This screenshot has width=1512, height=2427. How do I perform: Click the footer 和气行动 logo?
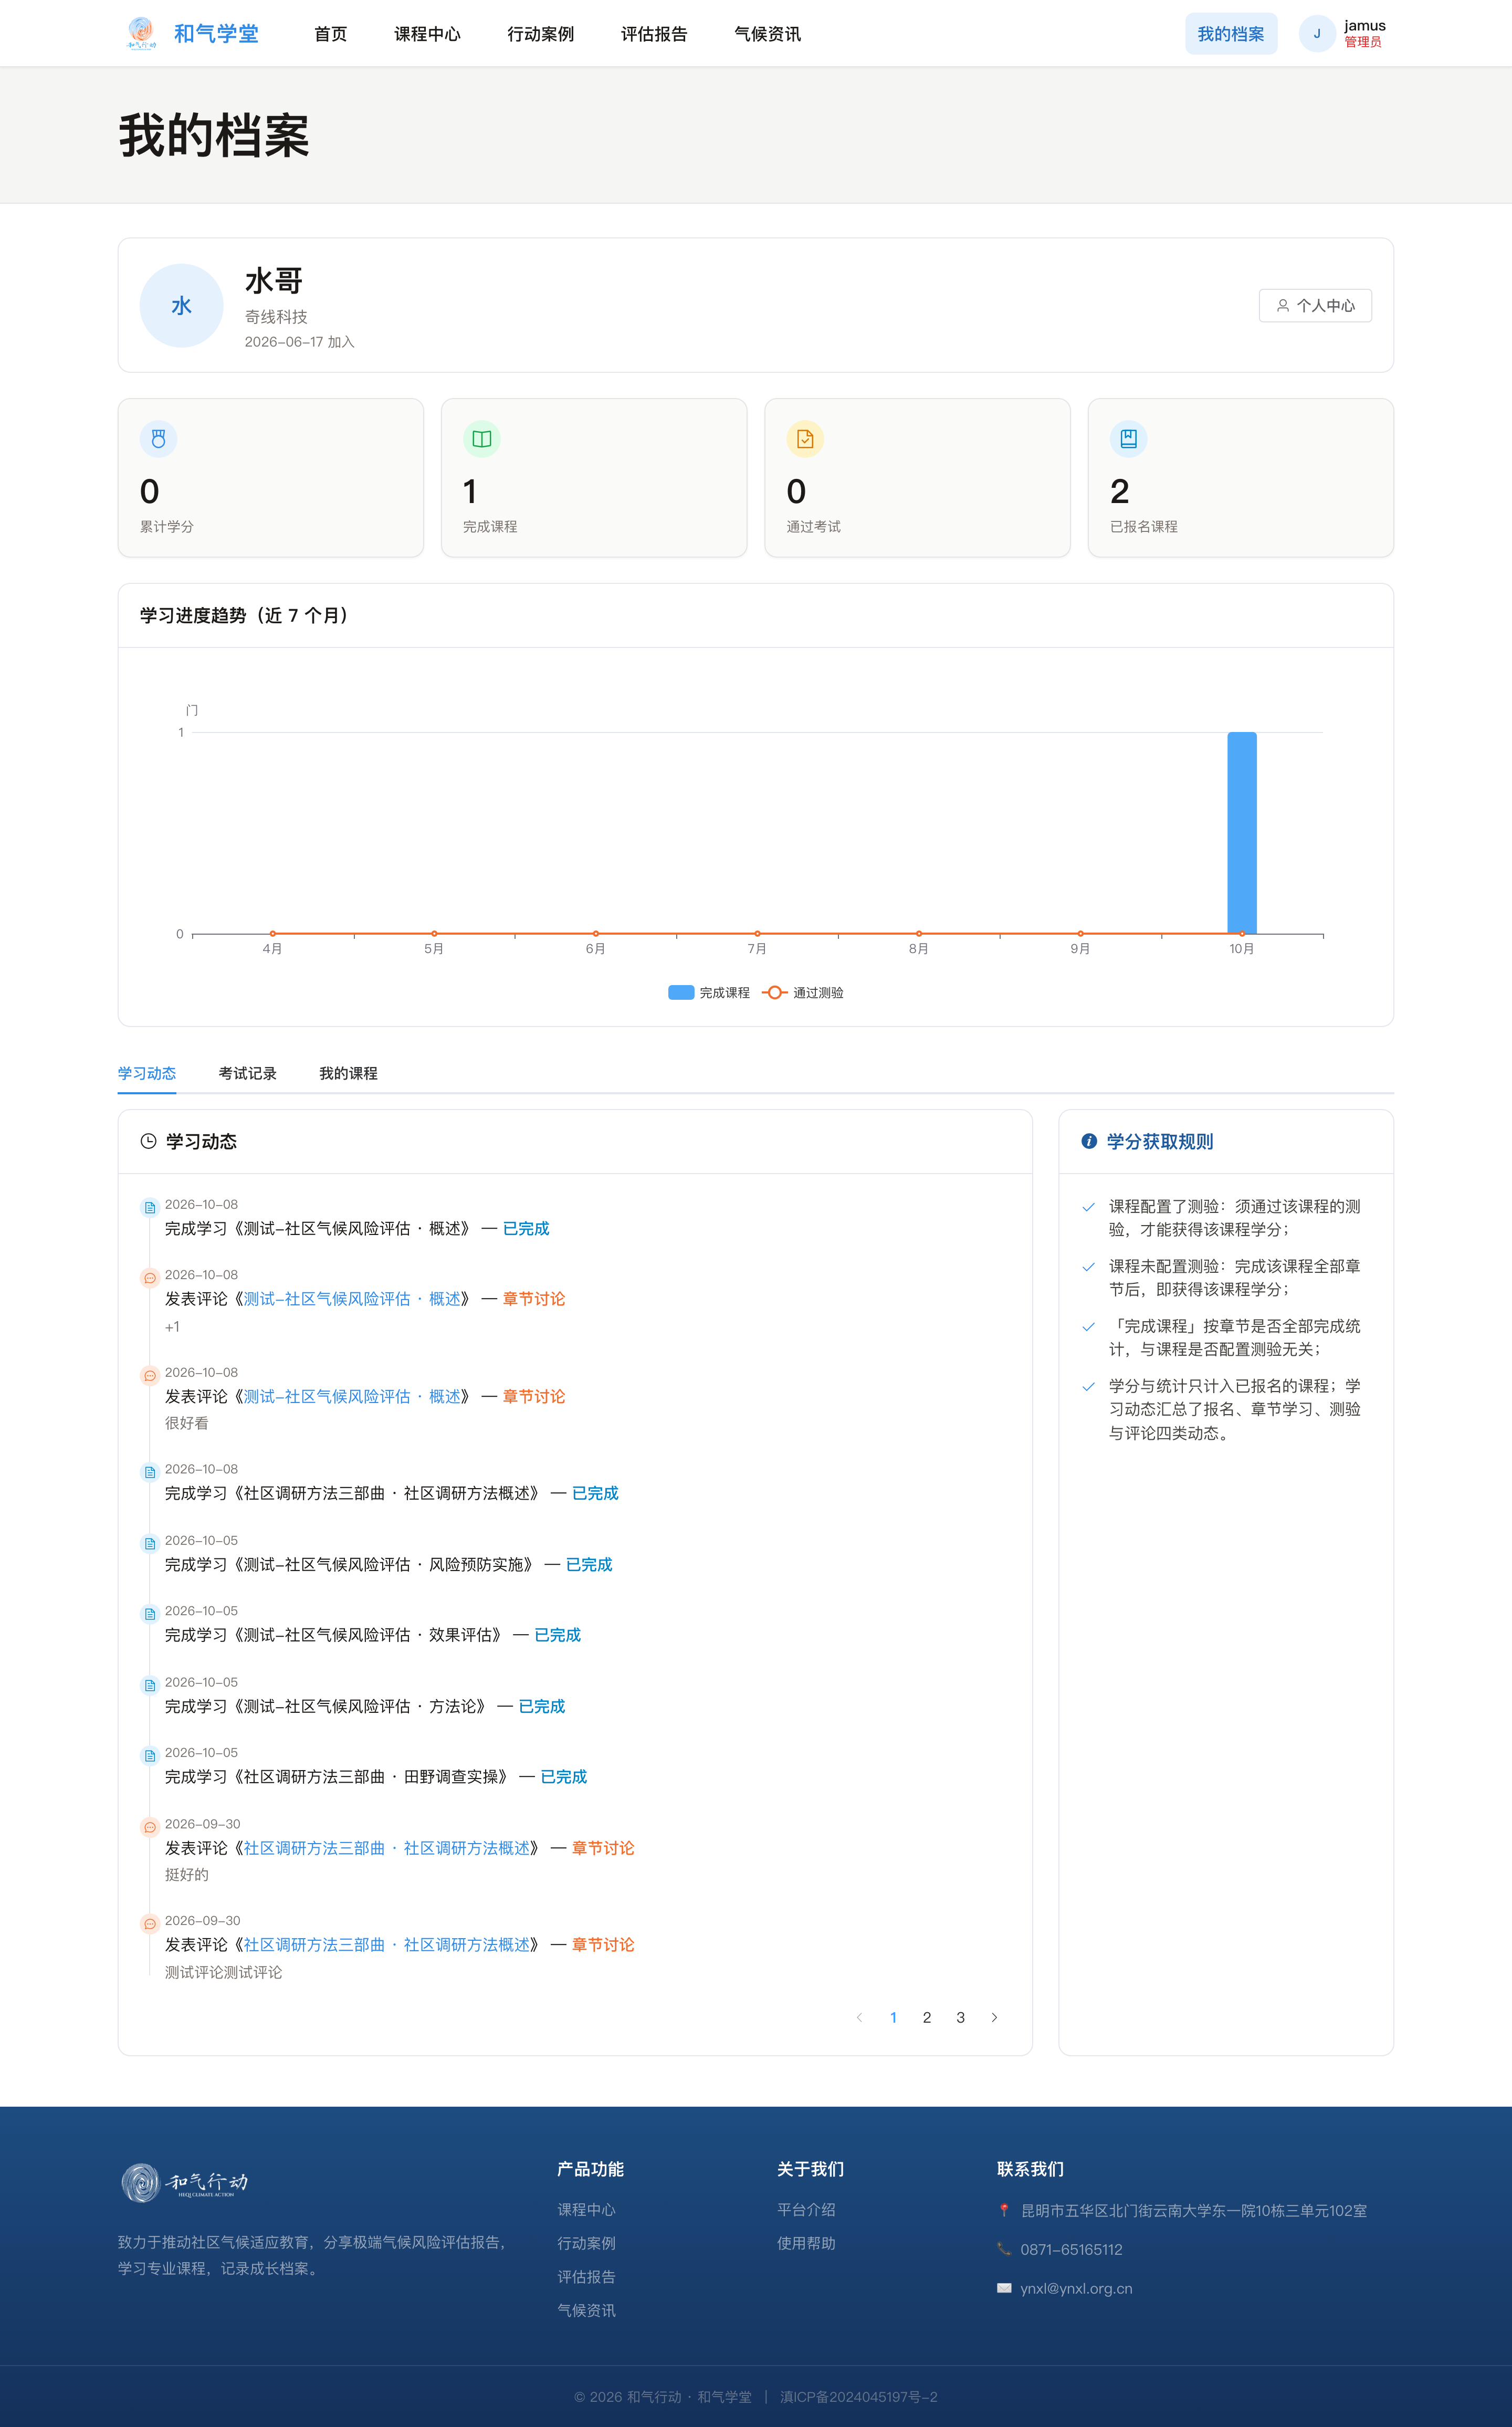click(x=184, y=2182)
